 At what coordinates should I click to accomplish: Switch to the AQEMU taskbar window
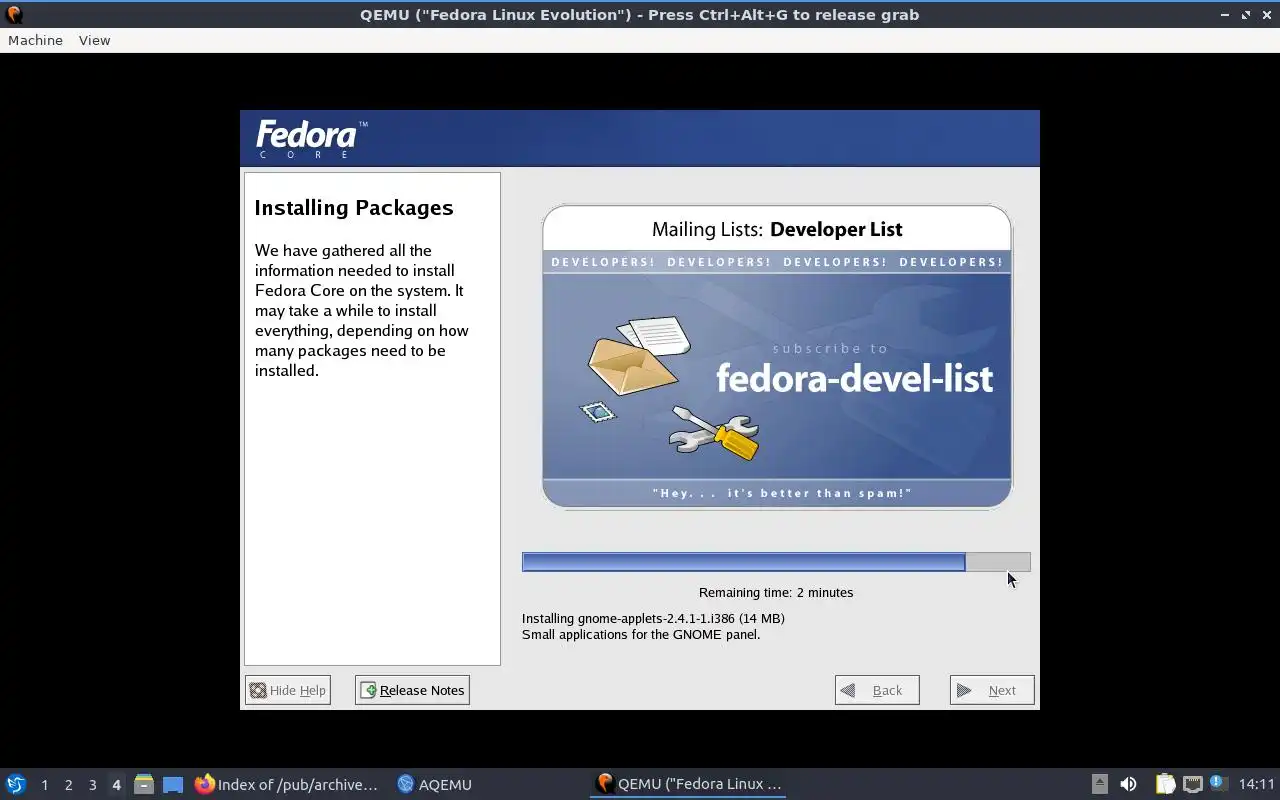pyautogui.click(x=434, y=784)
